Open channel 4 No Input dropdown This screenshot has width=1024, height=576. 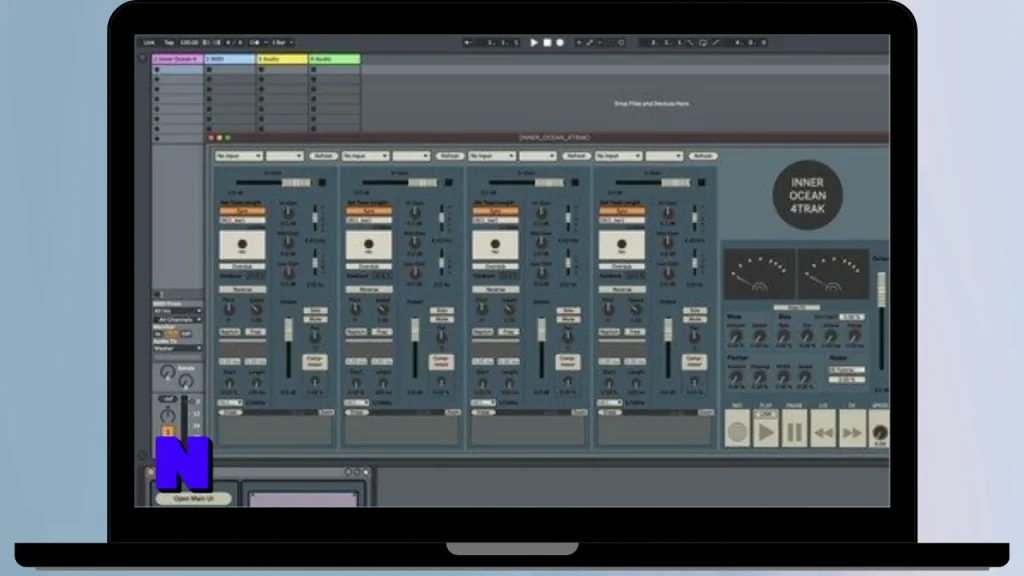point(618,156)
